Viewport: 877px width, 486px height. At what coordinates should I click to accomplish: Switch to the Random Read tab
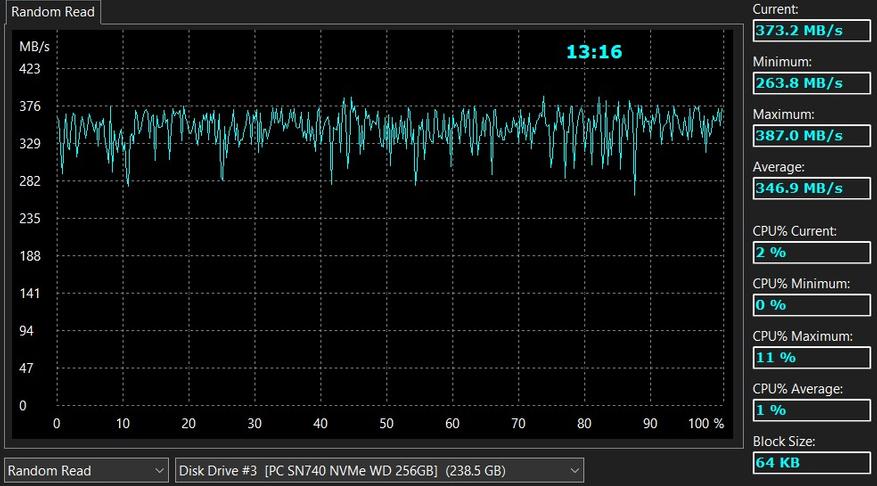pos(51,12)
